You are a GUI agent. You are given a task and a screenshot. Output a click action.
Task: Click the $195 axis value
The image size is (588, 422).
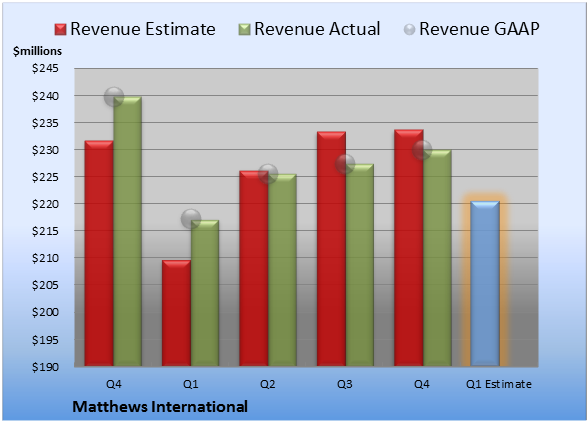click(45, 340)
